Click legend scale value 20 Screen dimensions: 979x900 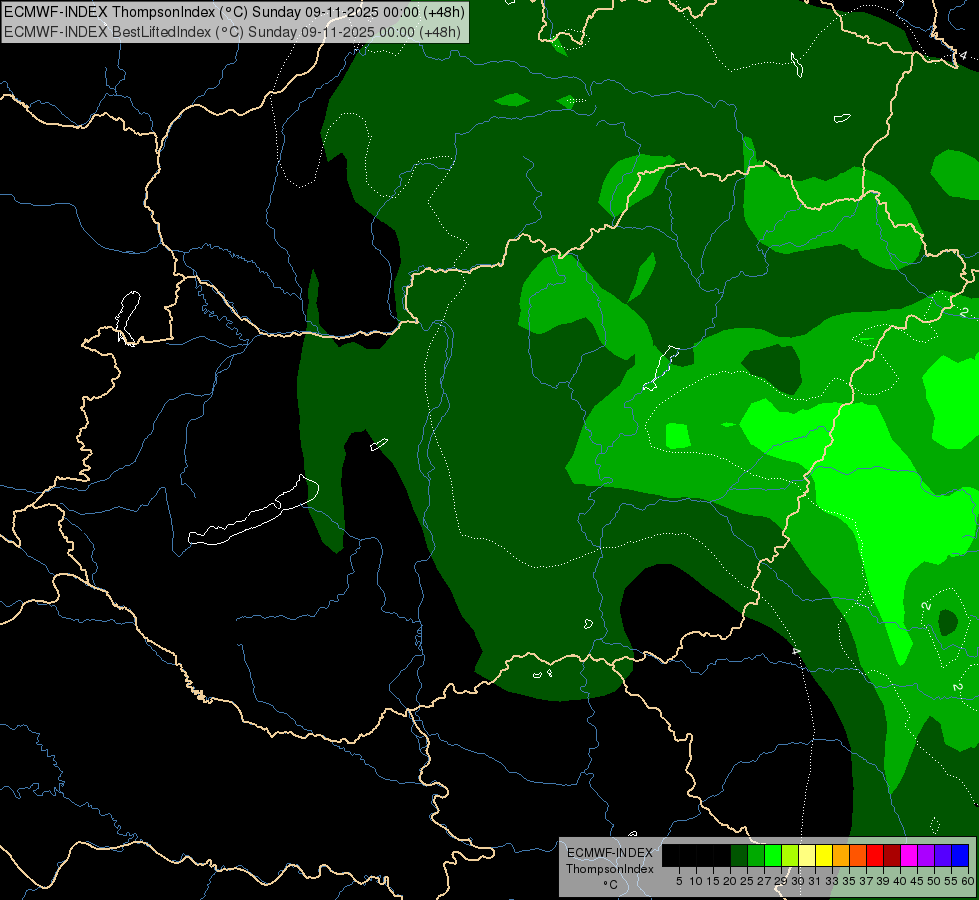729,881
